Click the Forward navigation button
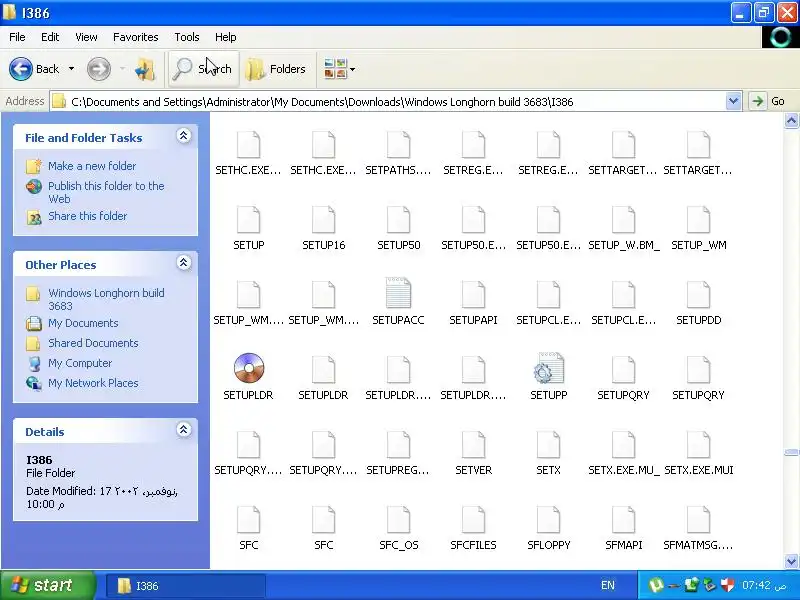This screenshot has height=600, width=800. coord(98,69)
